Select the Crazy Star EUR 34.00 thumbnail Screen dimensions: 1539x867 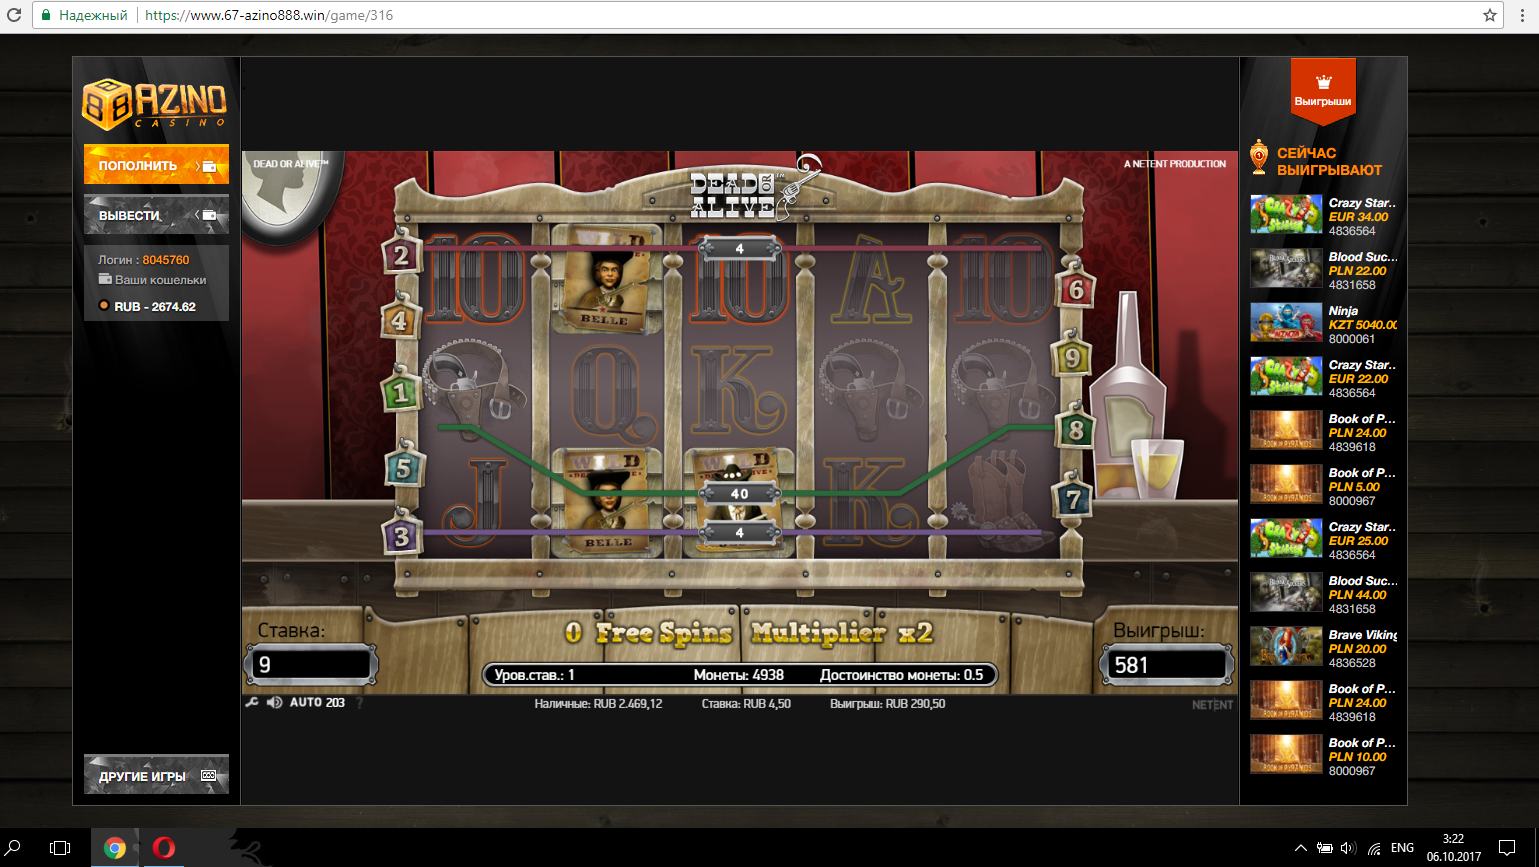(1286, 215)
